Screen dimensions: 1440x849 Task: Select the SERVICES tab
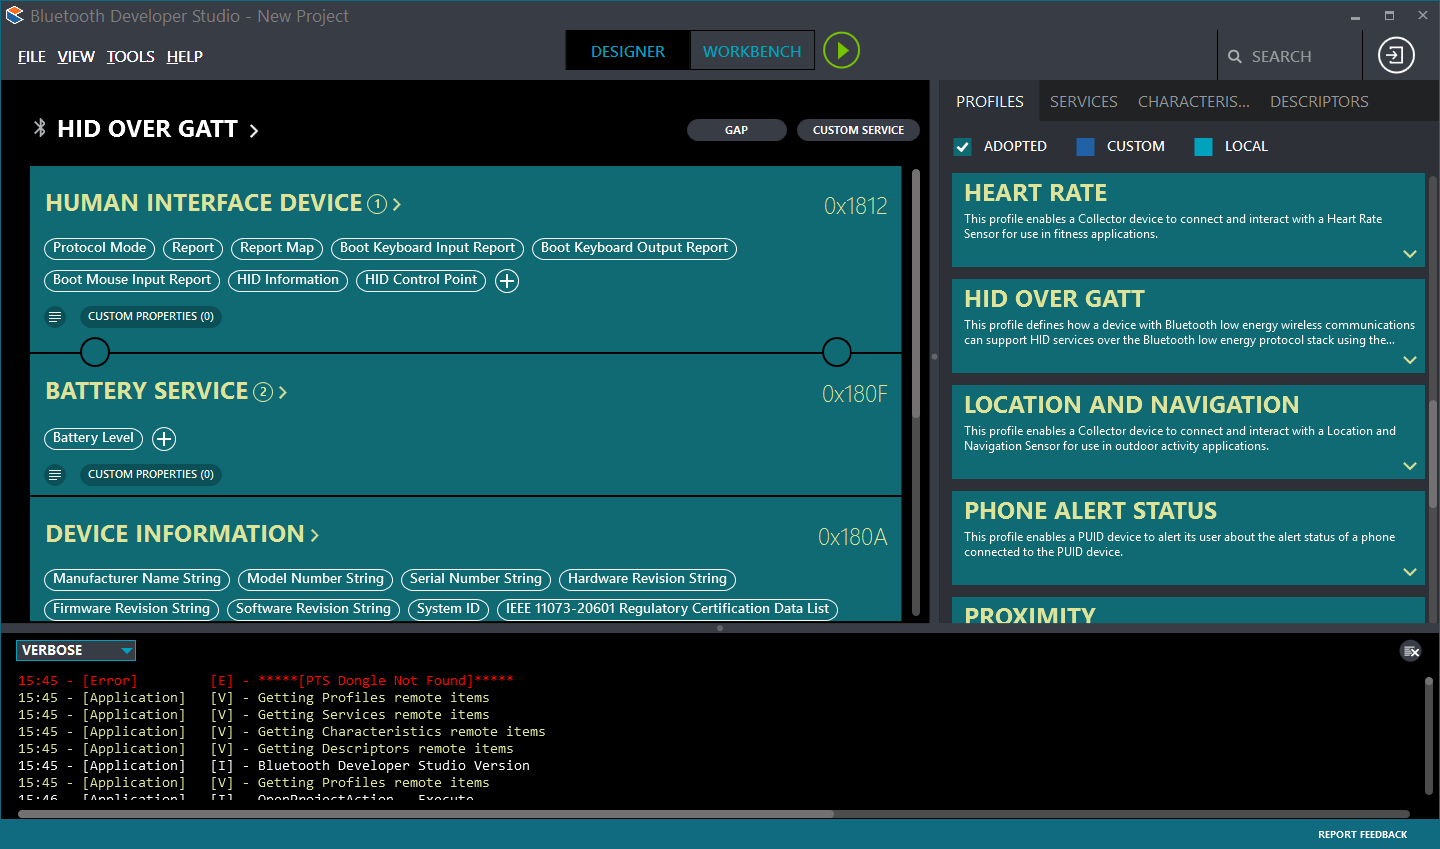tap(1084, 102)
